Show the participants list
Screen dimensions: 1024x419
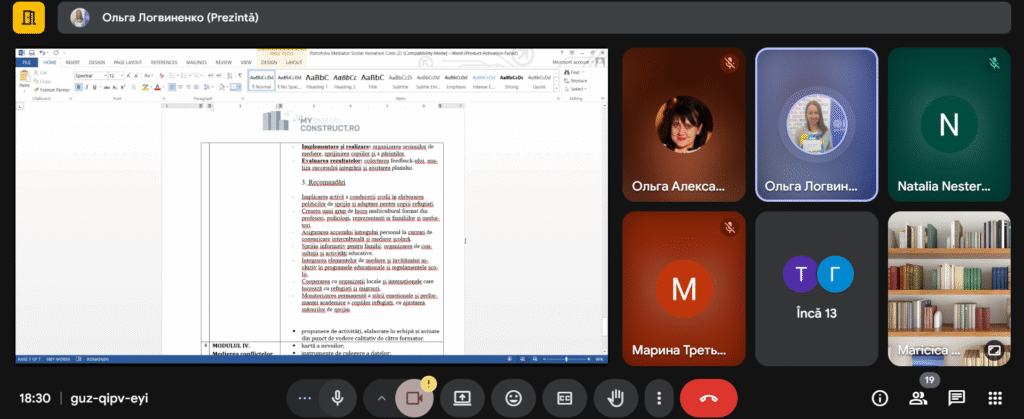pyautogui.click(x=918, y=398)
